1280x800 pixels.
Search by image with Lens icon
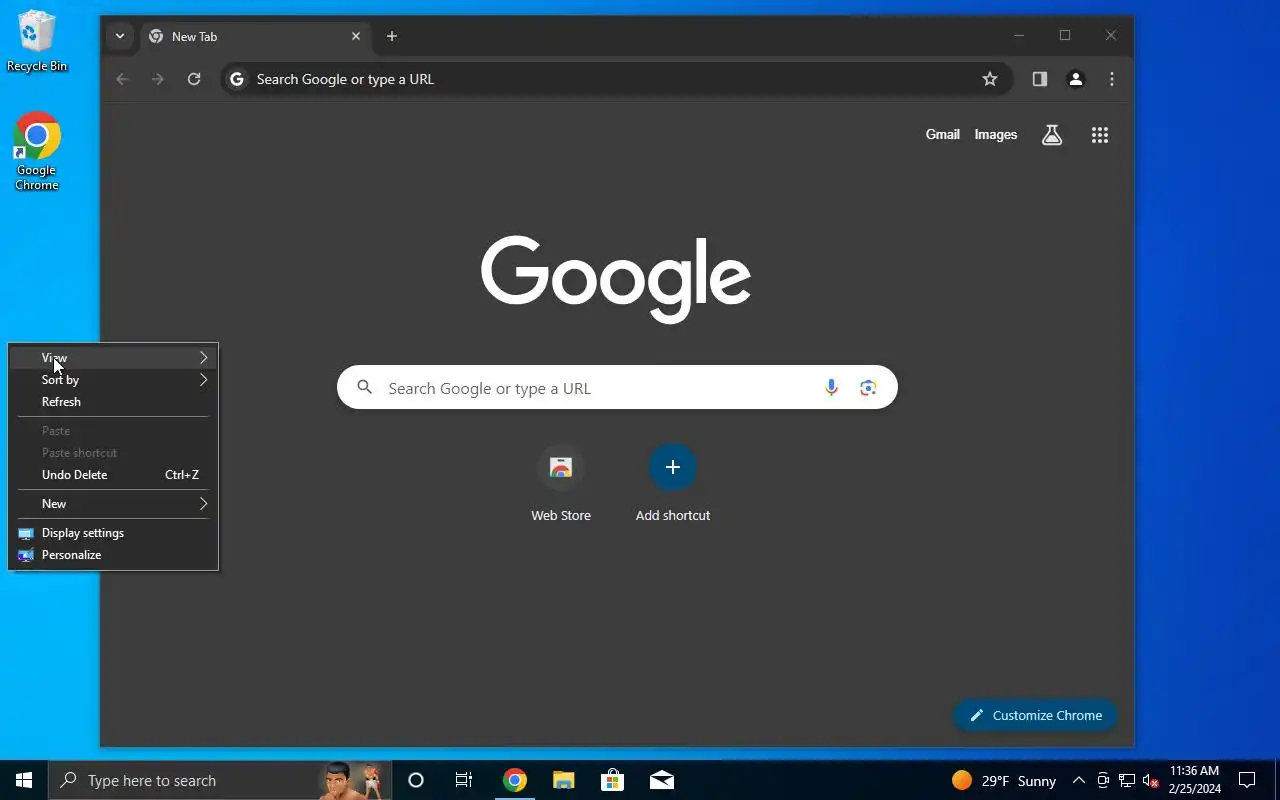(x=868, y=388)
